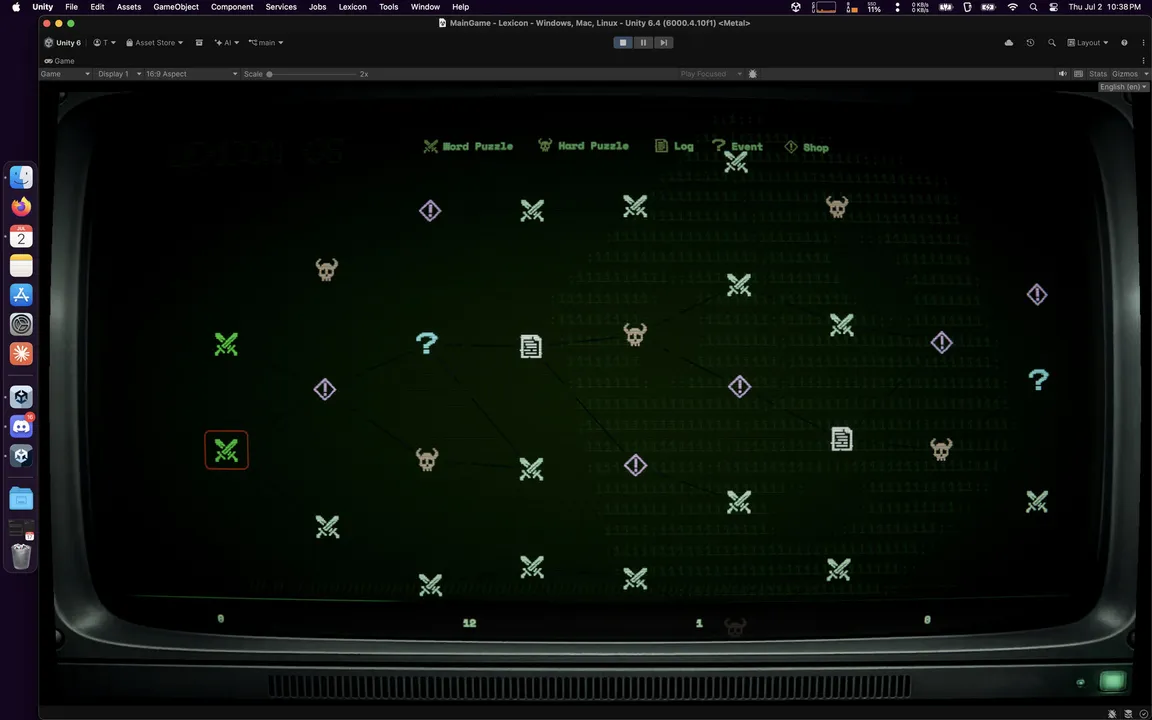Screen dimensions: 1152x720
Task: Open the App Store from the dock
Action: click(21, 295)
